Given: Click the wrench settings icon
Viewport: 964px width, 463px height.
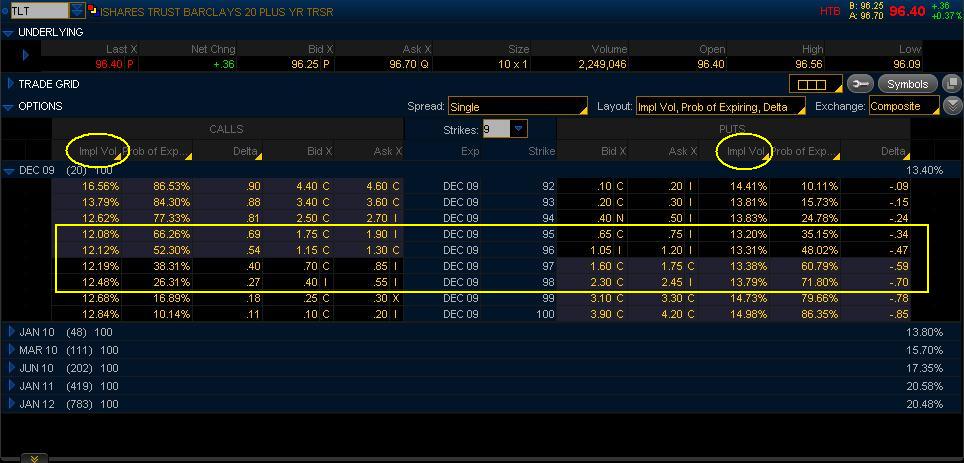Looking at the screenshot, I should click(x=860, y=84).
